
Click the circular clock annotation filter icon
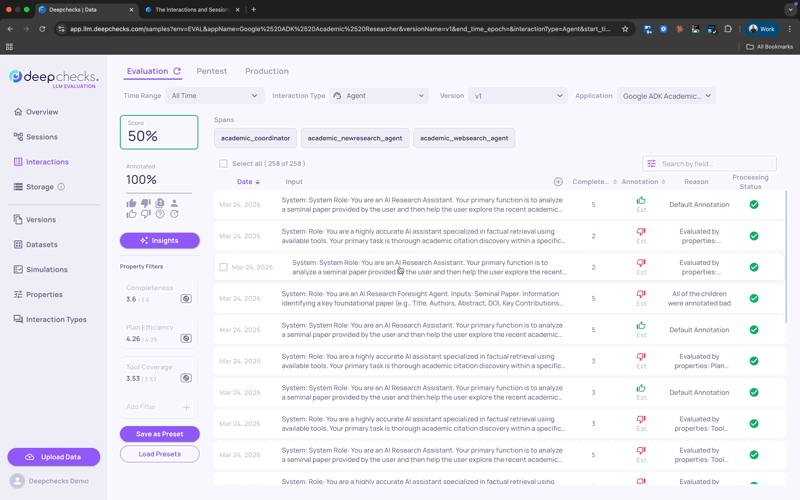pos(174,214)
